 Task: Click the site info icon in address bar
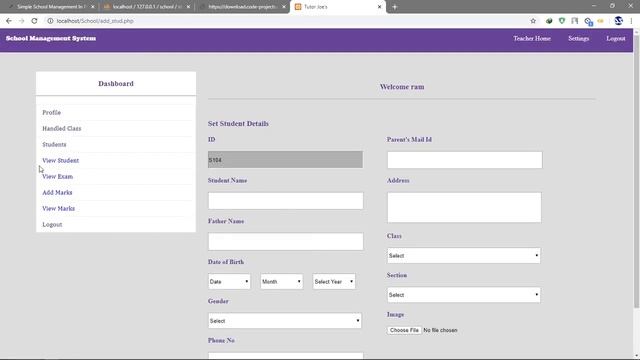coord(50,21)
